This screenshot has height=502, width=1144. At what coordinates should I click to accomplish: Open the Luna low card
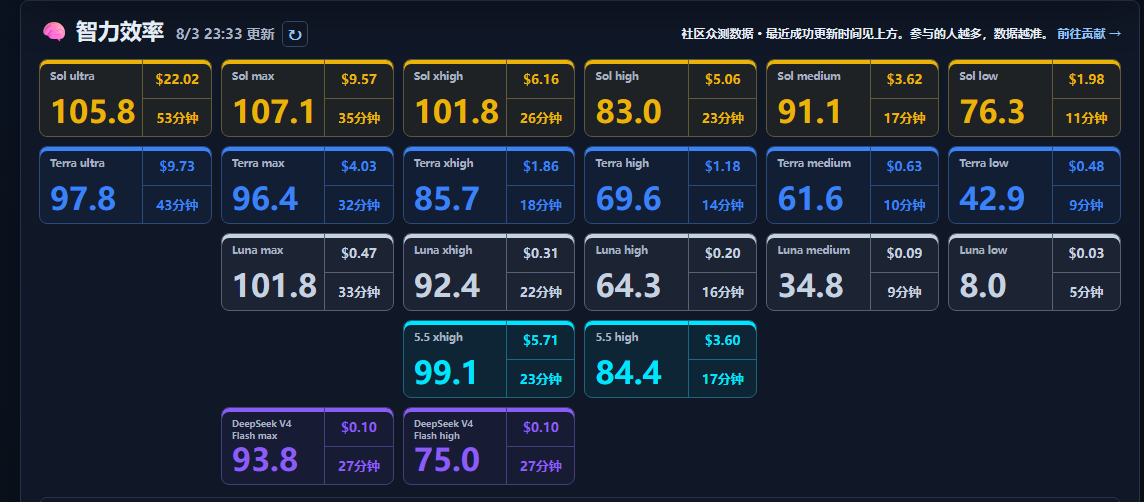(x=1035, y=271)
